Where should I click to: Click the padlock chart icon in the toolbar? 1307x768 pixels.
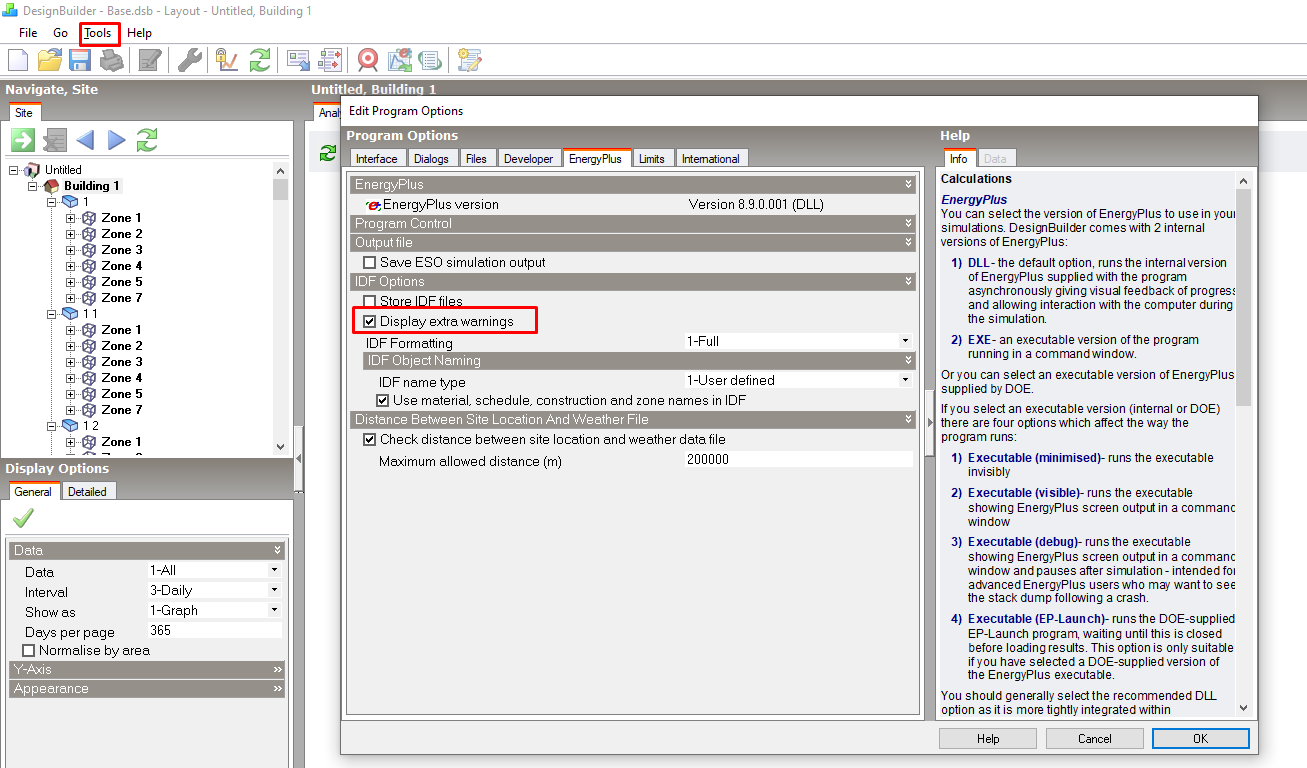227,60
